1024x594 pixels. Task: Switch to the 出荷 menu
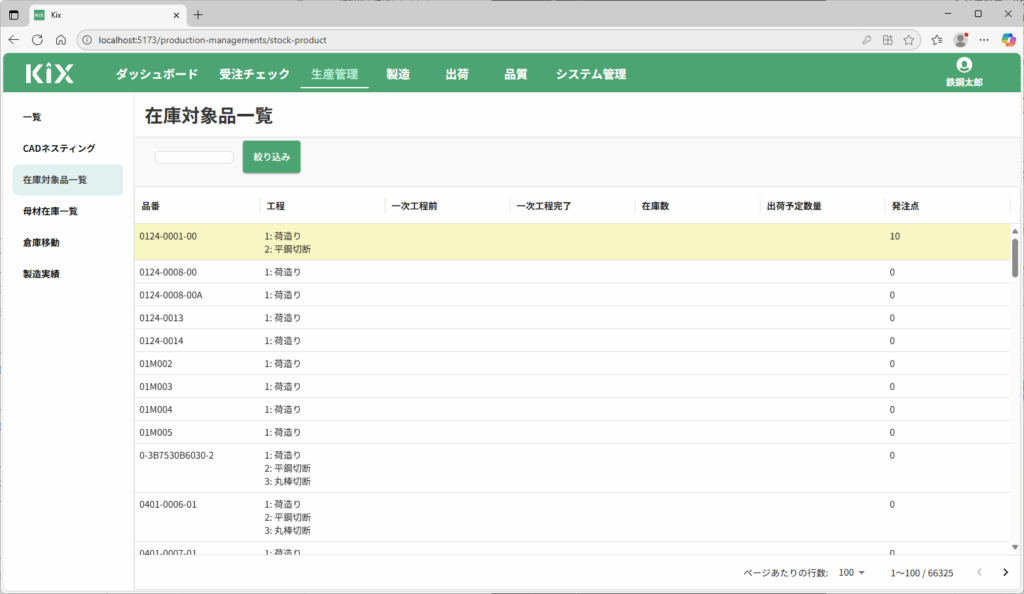pos(457,74)
